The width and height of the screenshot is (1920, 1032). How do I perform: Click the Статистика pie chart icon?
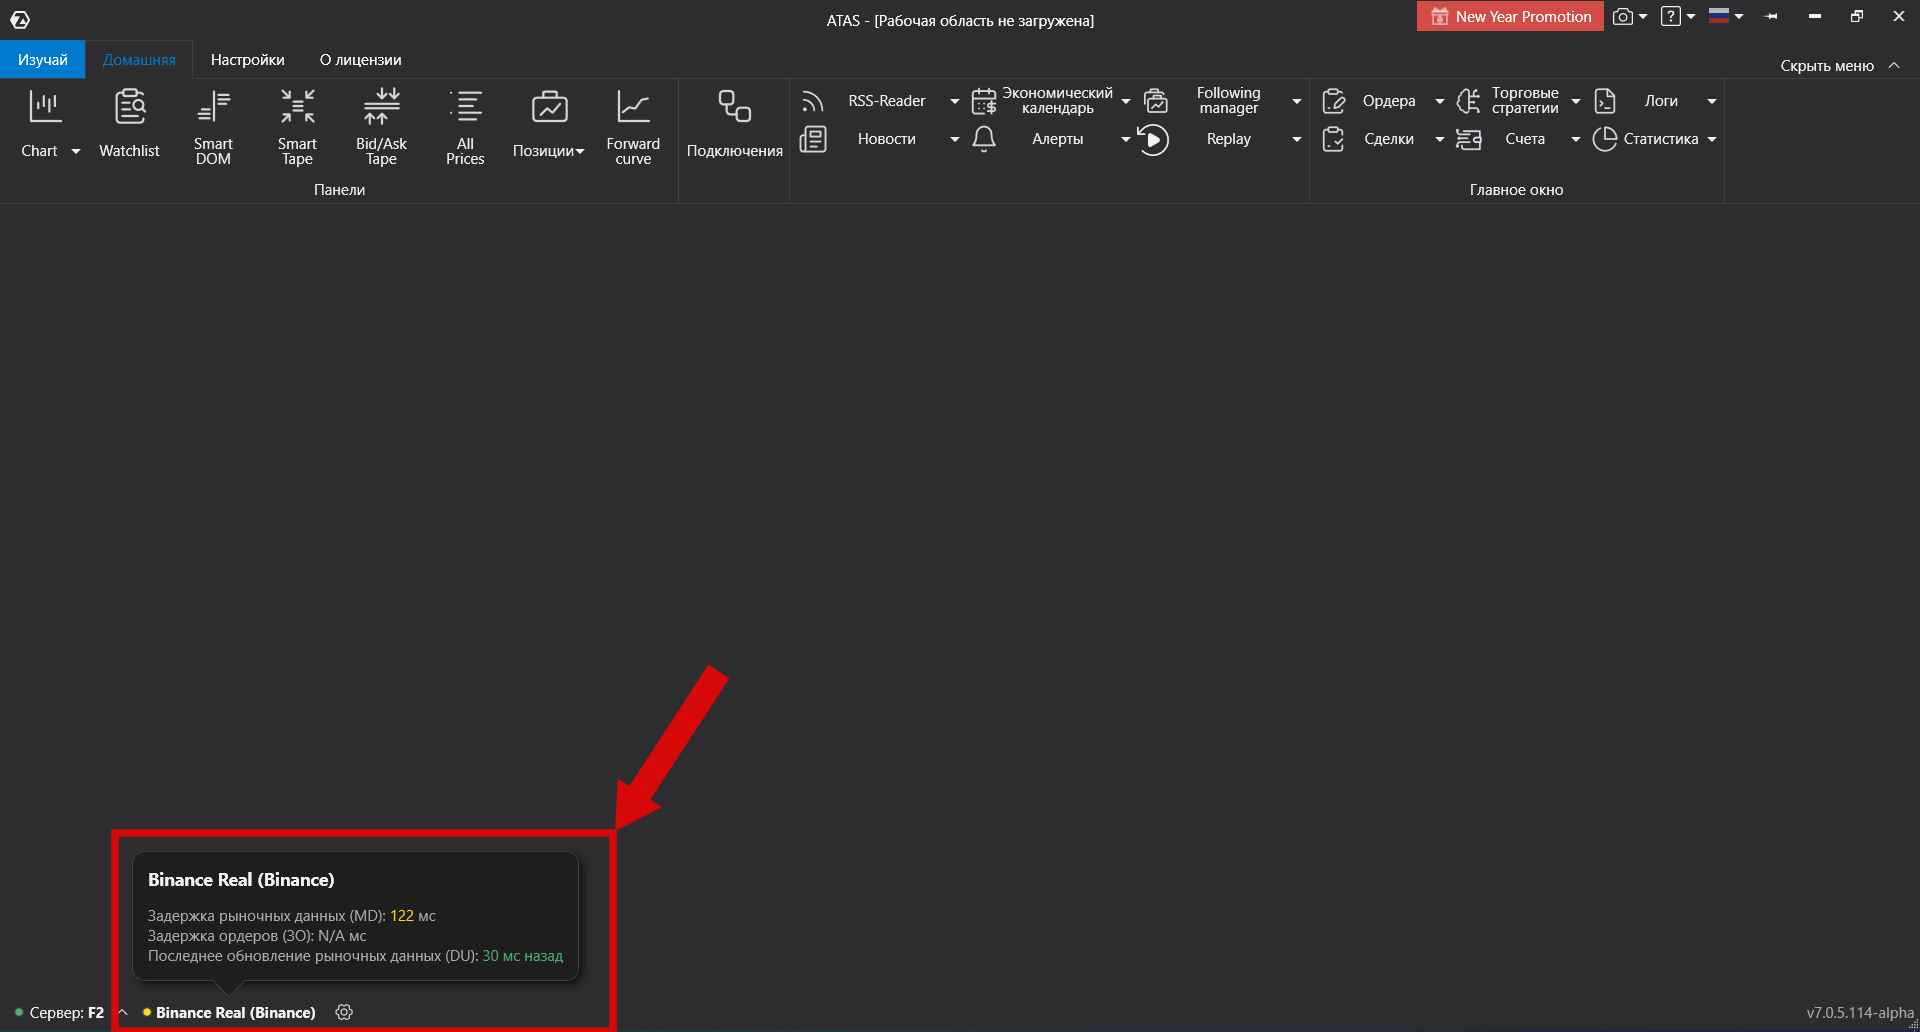tap(1605, 139)
